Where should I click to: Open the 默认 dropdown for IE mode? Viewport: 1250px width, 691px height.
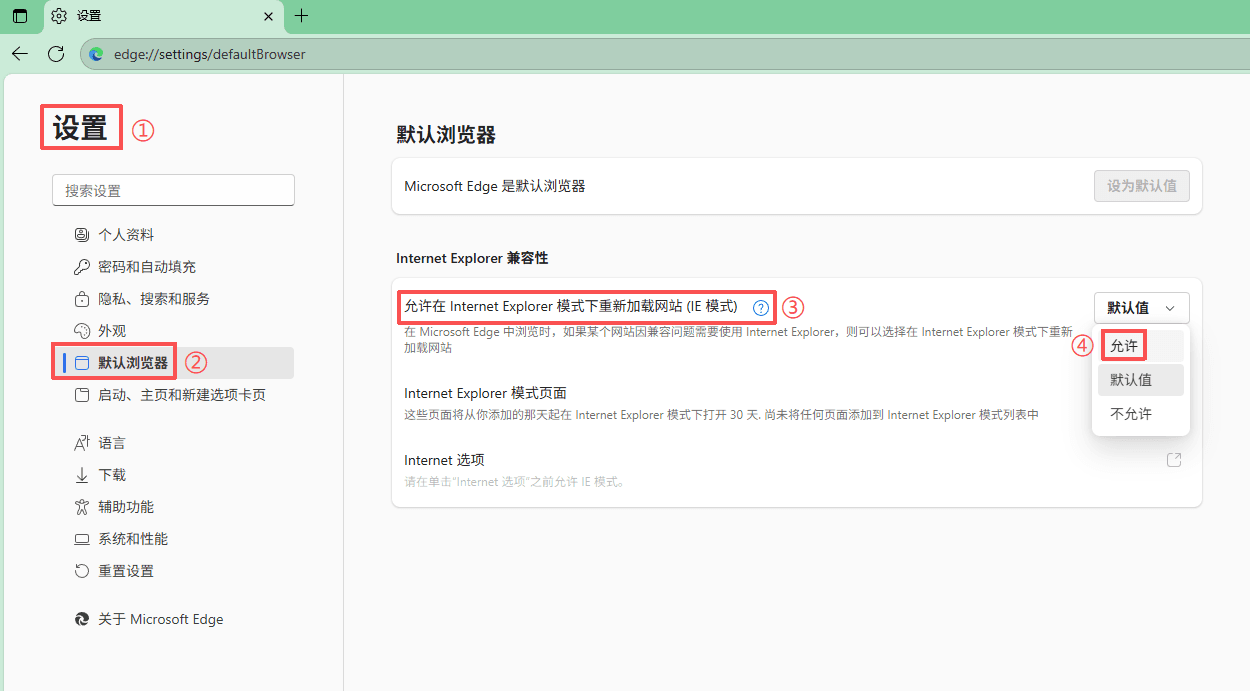tap(1141, 307)
